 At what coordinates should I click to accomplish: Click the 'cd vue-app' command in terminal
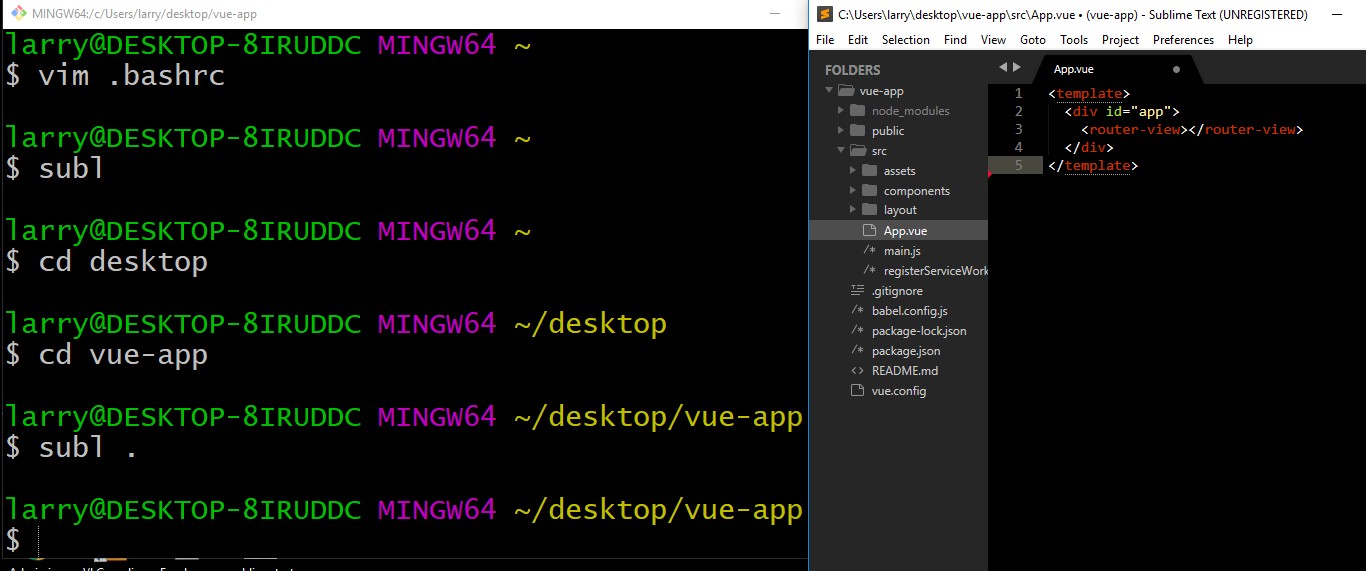click(123, 354)
